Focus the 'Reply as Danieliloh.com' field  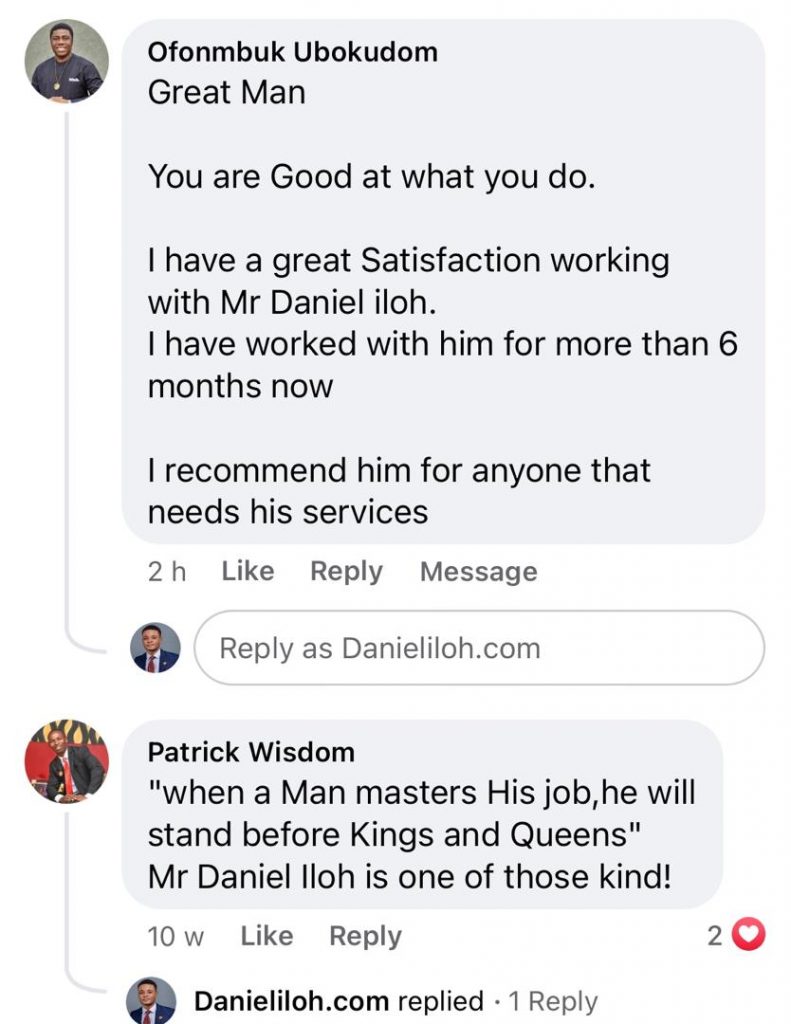[x=478, y=648]
